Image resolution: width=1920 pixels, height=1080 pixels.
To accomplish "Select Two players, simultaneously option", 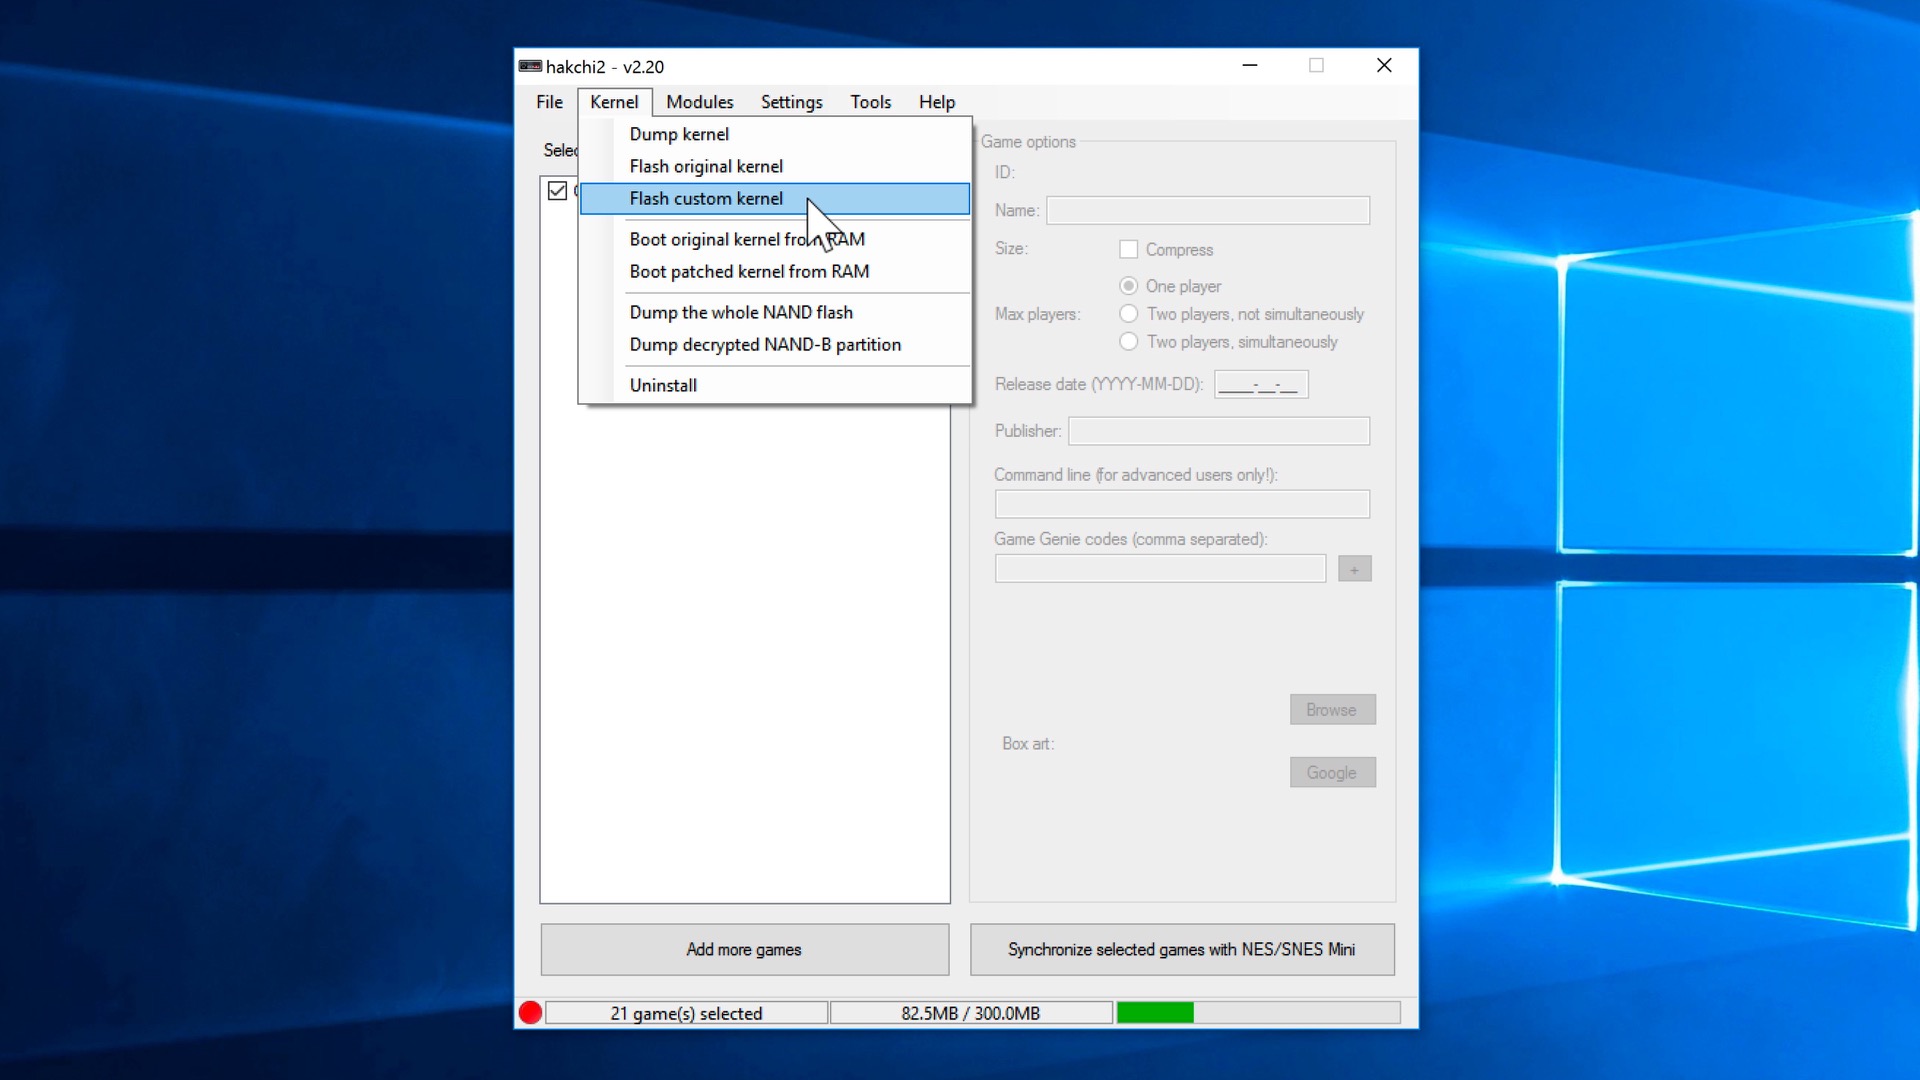I will point(1129,342).
